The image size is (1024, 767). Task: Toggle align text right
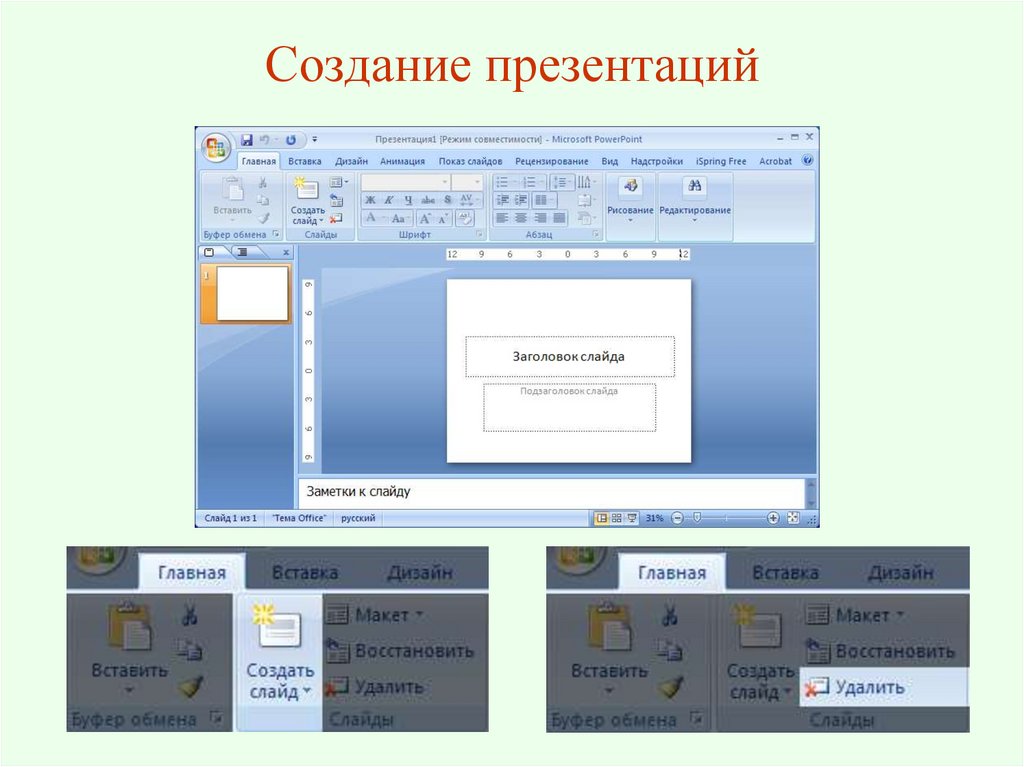click(x=541, y=218)
